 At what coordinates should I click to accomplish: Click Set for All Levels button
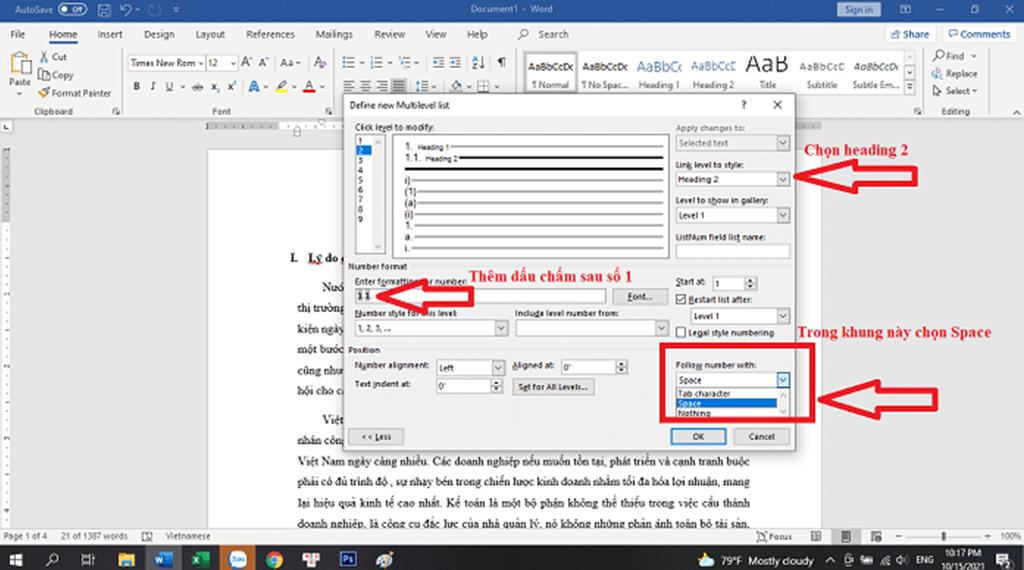[x=552, y=387]
